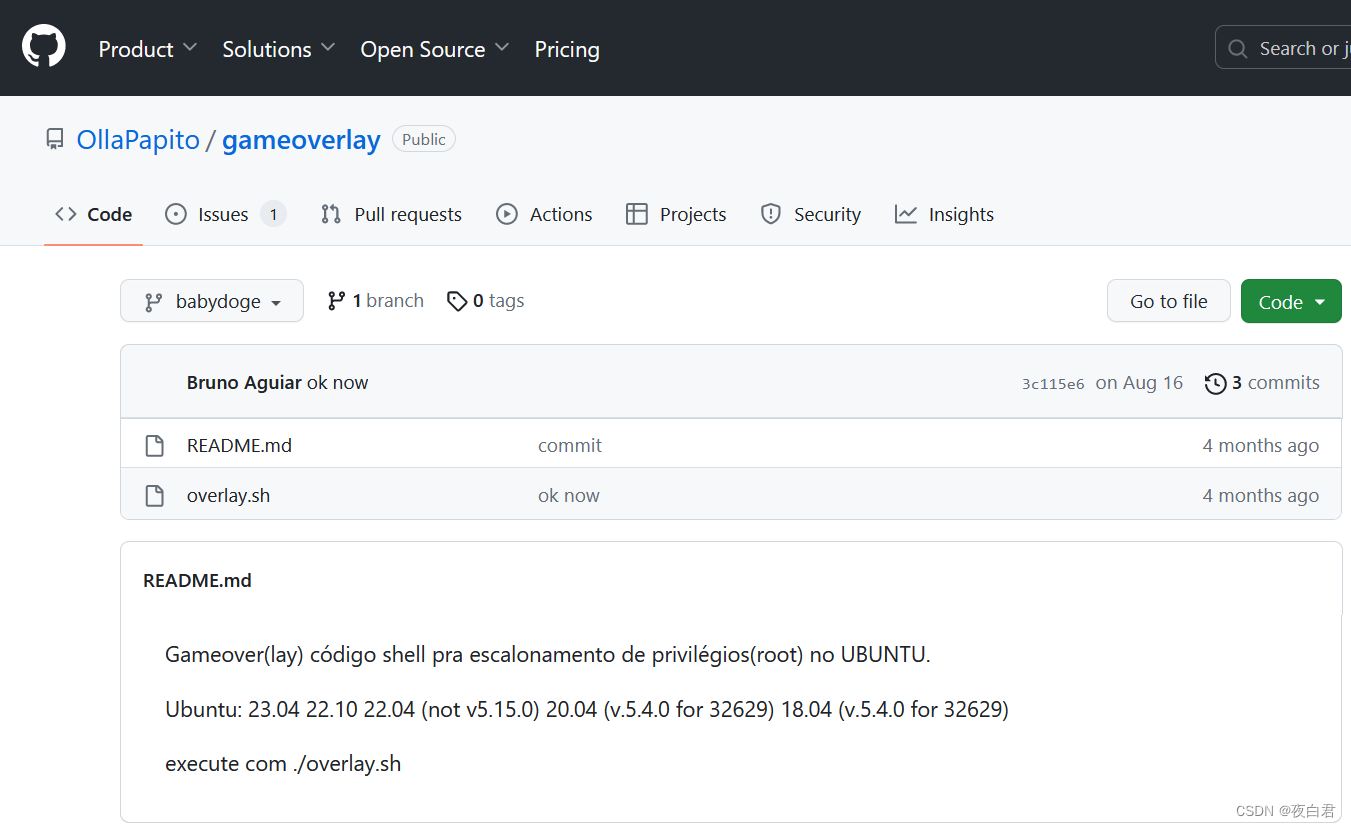This screenshot has width=1351, height=827.
Task: View the 0 tags link
Action: (485, 301)
